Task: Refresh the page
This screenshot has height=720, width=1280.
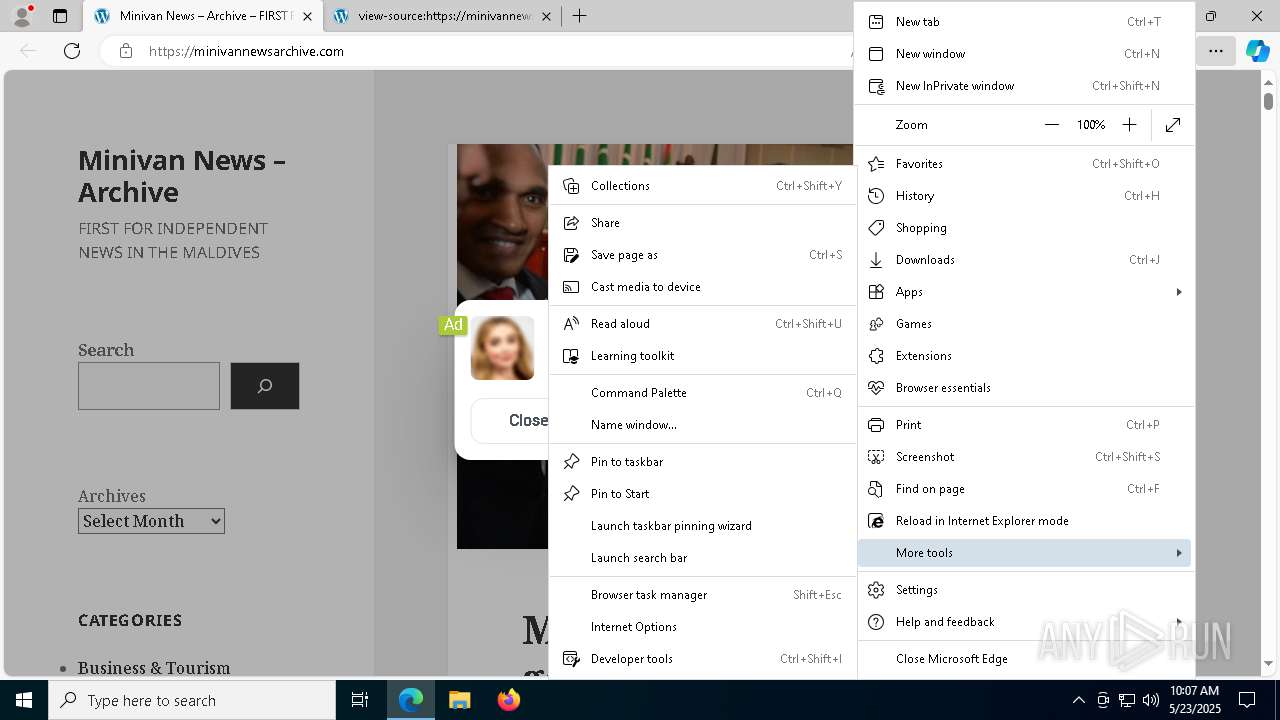Action: click(72, 51)
